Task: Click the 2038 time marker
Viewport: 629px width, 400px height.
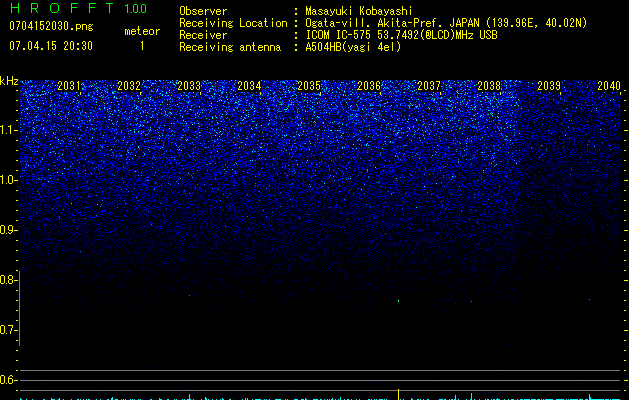Action: click(489, 85)
